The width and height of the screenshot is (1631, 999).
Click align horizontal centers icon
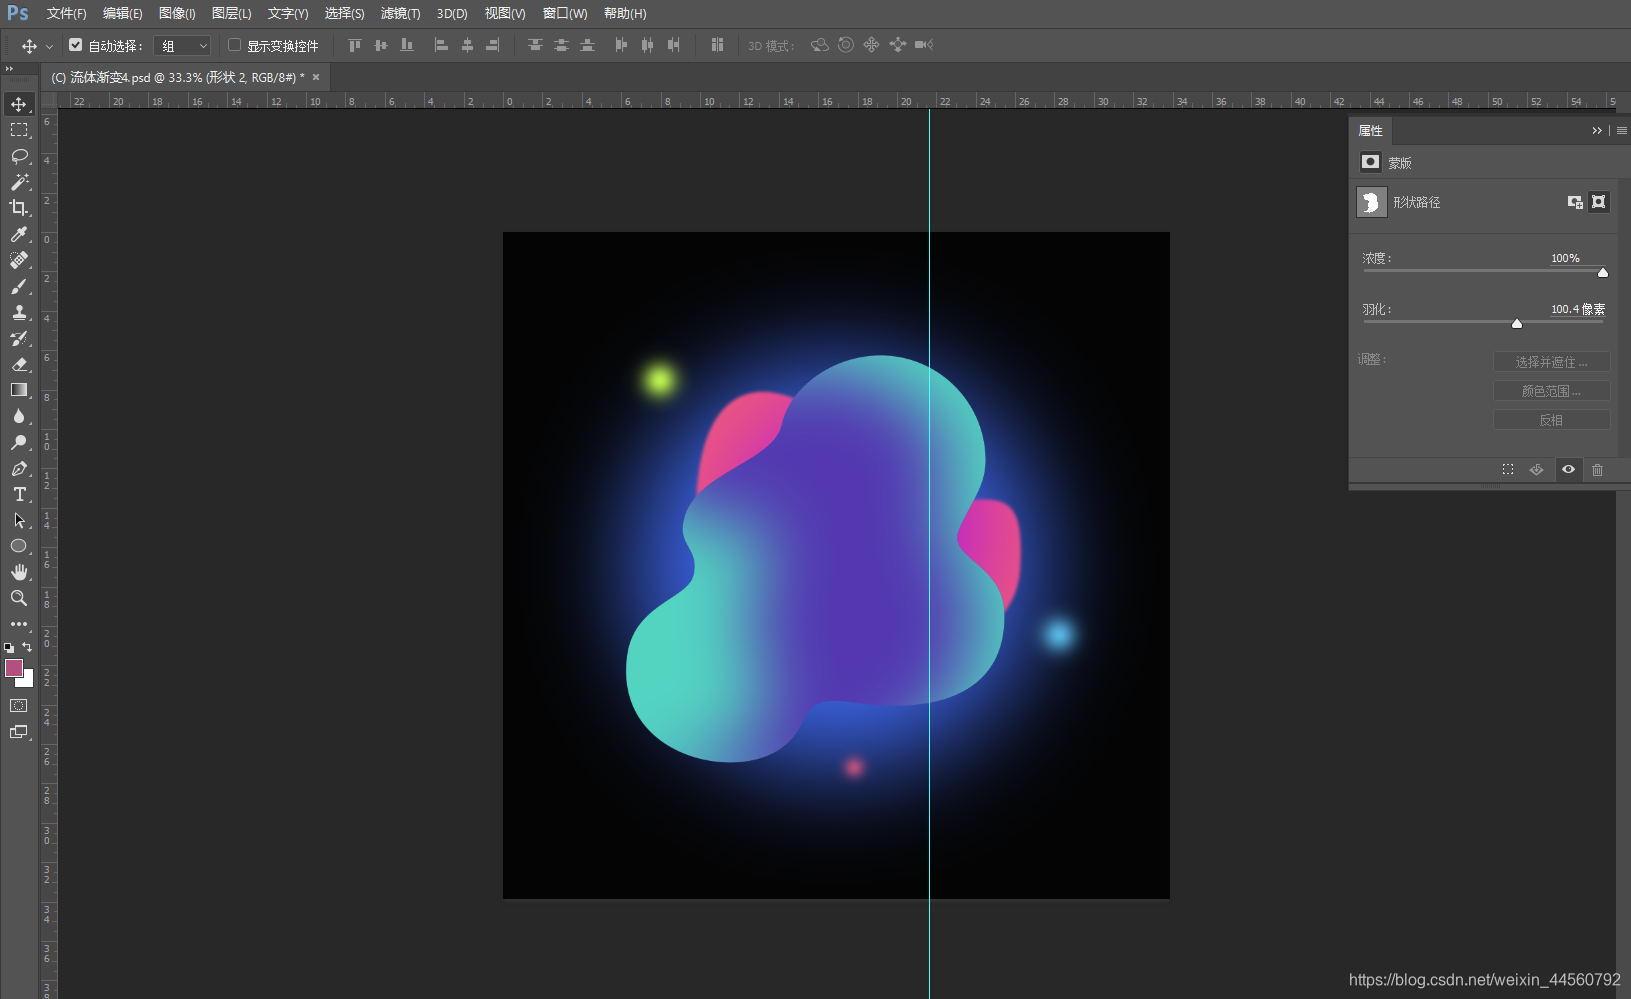467,45
